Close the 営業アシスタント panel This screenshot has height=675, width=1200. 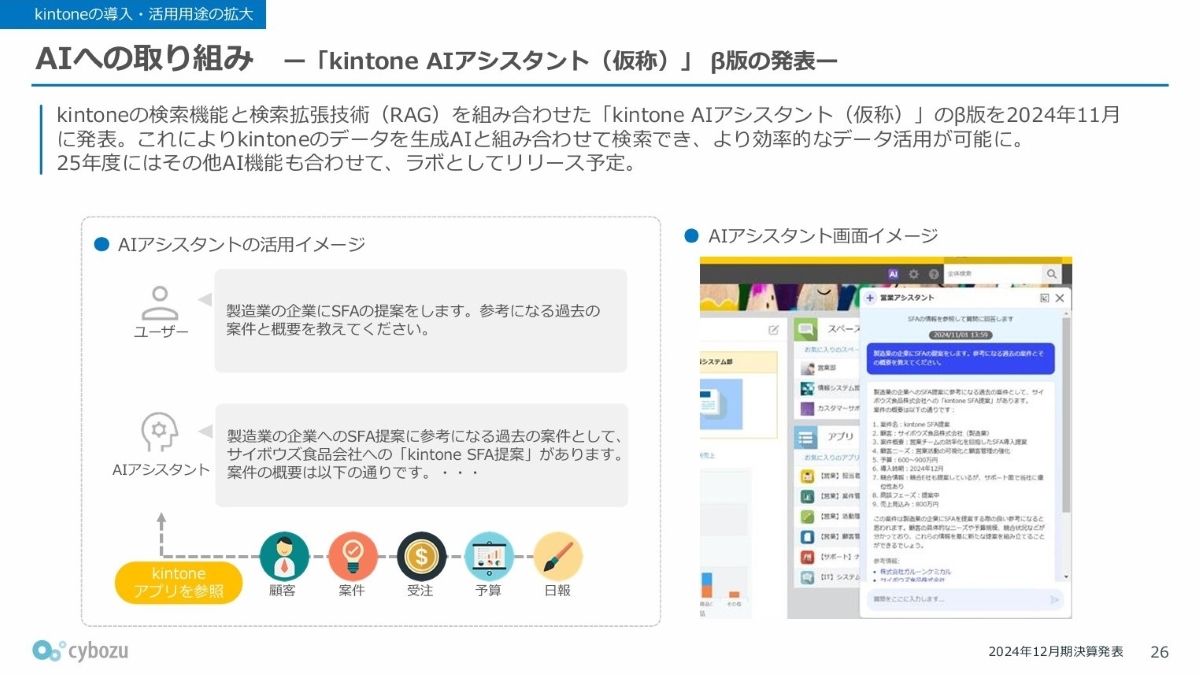coord(1060,298)
